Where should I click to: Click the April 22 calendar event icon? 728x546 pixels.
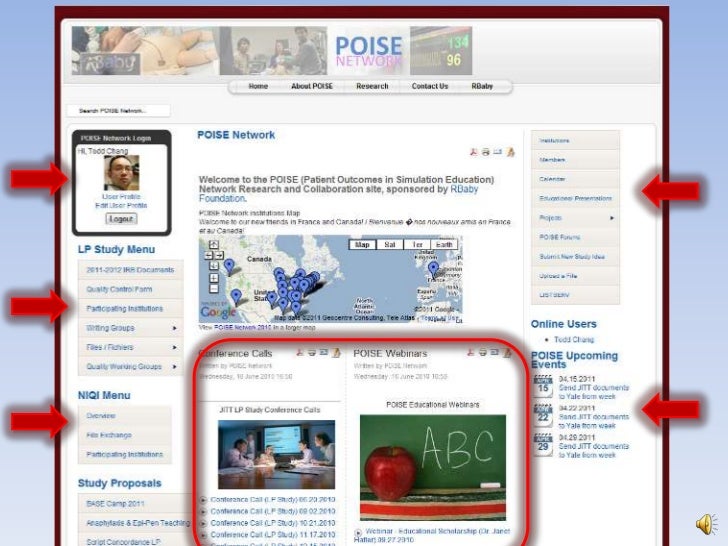click(x=543, y=415)
